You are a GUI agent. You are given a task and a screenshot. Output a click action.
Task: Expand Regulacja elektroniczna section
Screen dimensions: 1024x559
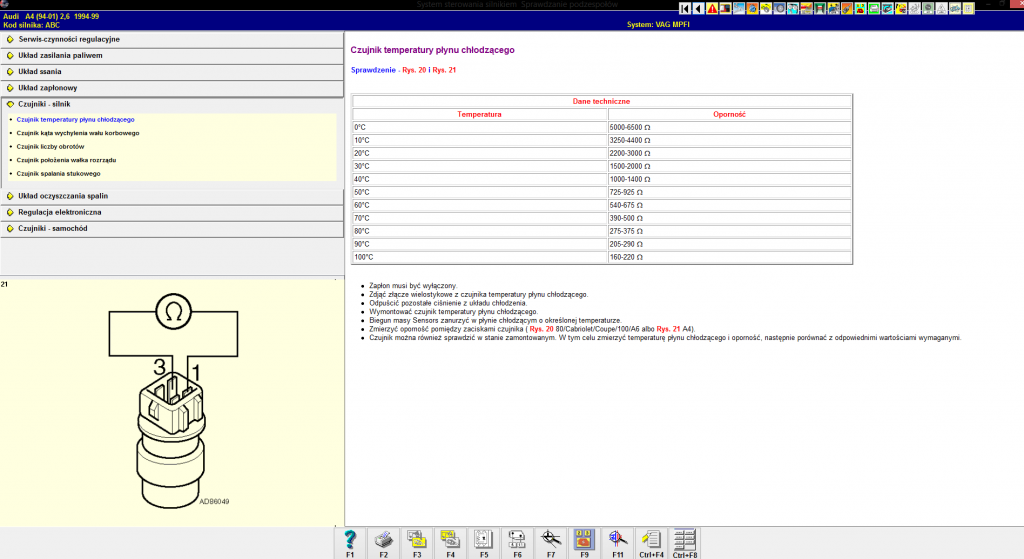[172, 212]
